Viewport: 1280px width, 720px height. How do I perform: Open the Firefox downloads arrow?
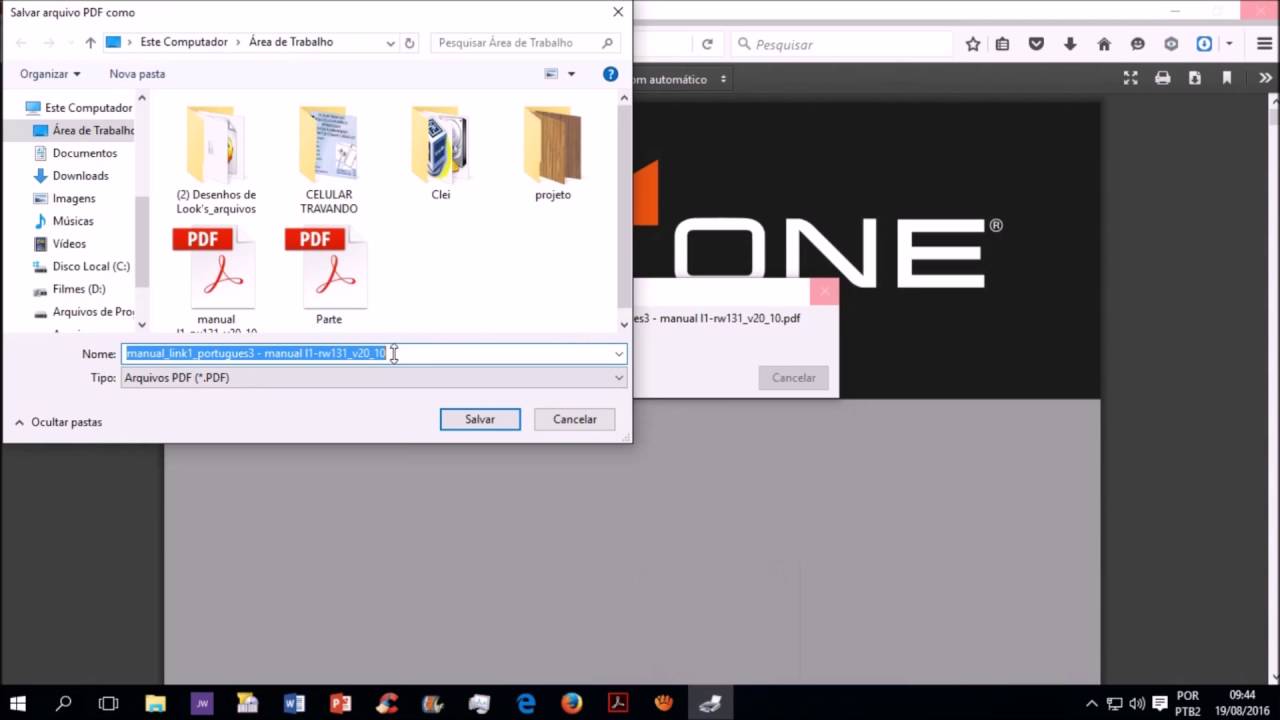click(1070, 44)
